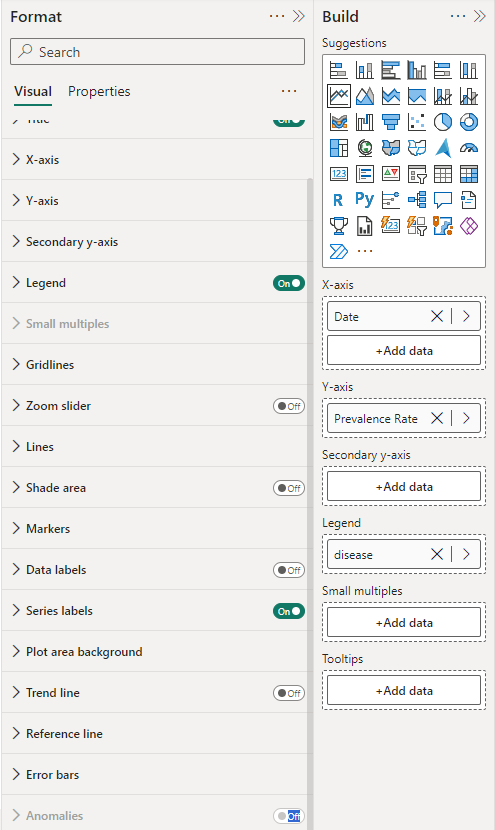The image size is (495, 830).
Task: Get more visuals via ellipsis
Action: [365, 251]
